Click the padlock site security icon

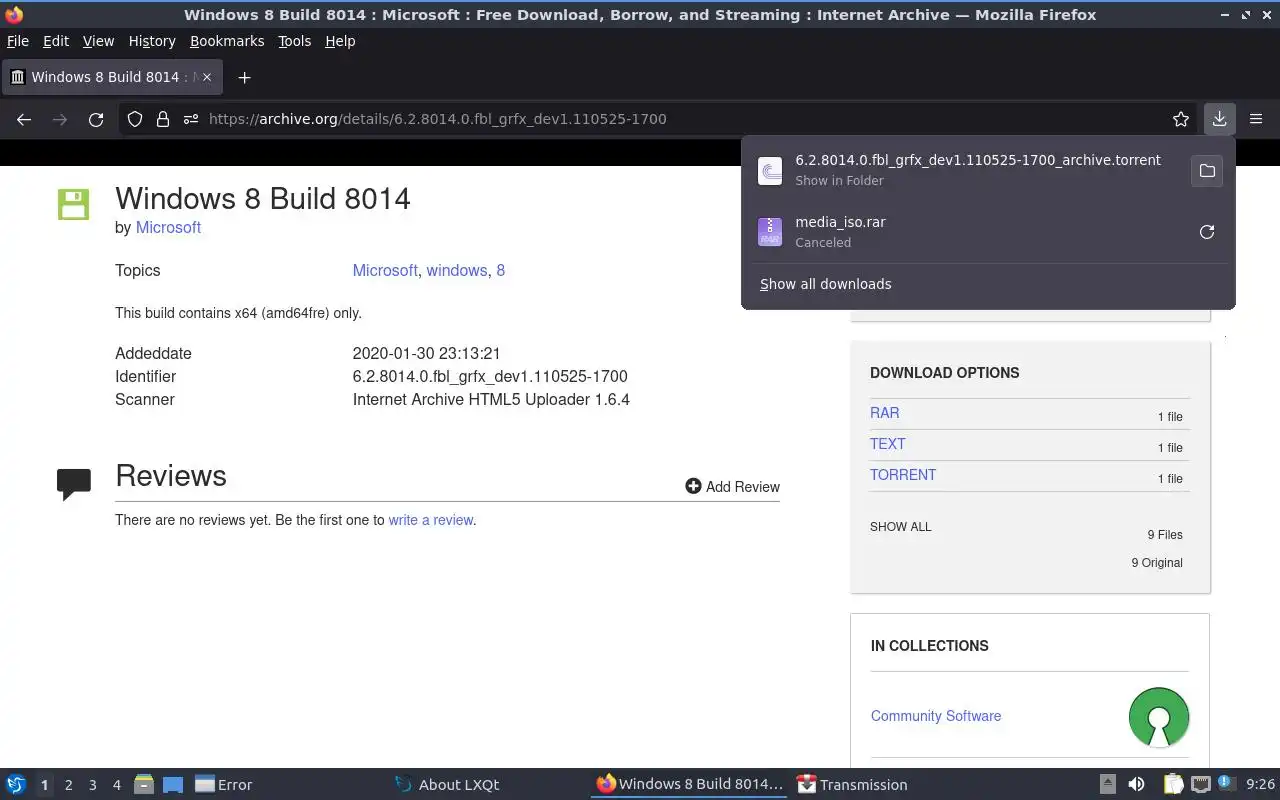point(163,119)
